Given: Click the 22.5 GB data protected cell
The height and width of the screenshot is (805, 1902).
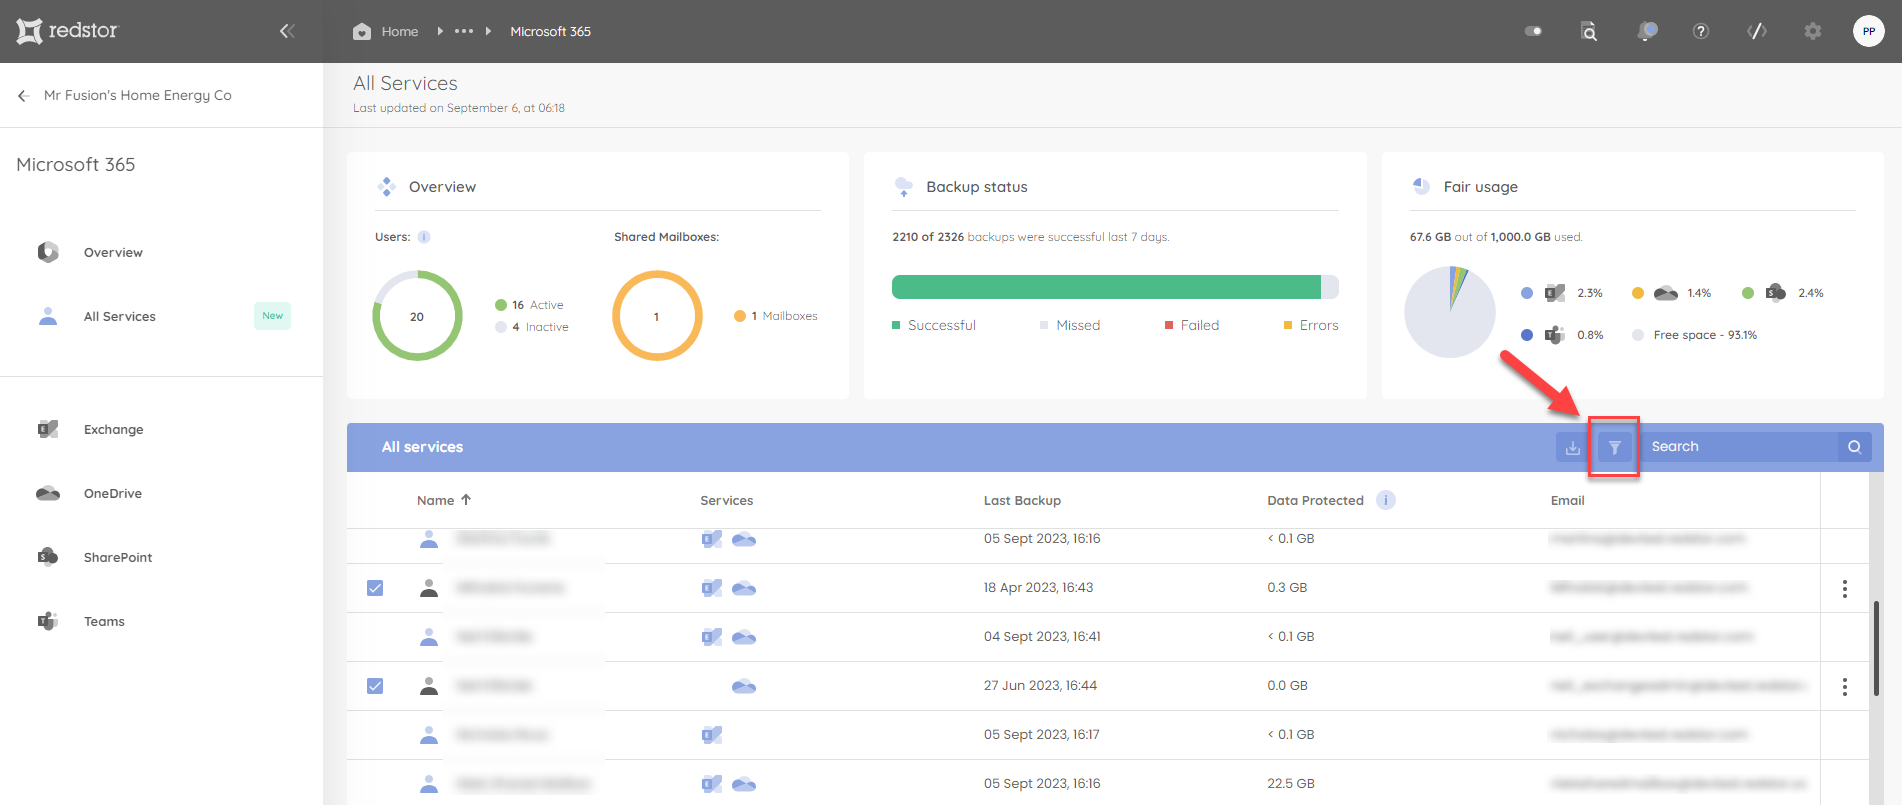Looking at the screenshot, I should point(1290,783).
